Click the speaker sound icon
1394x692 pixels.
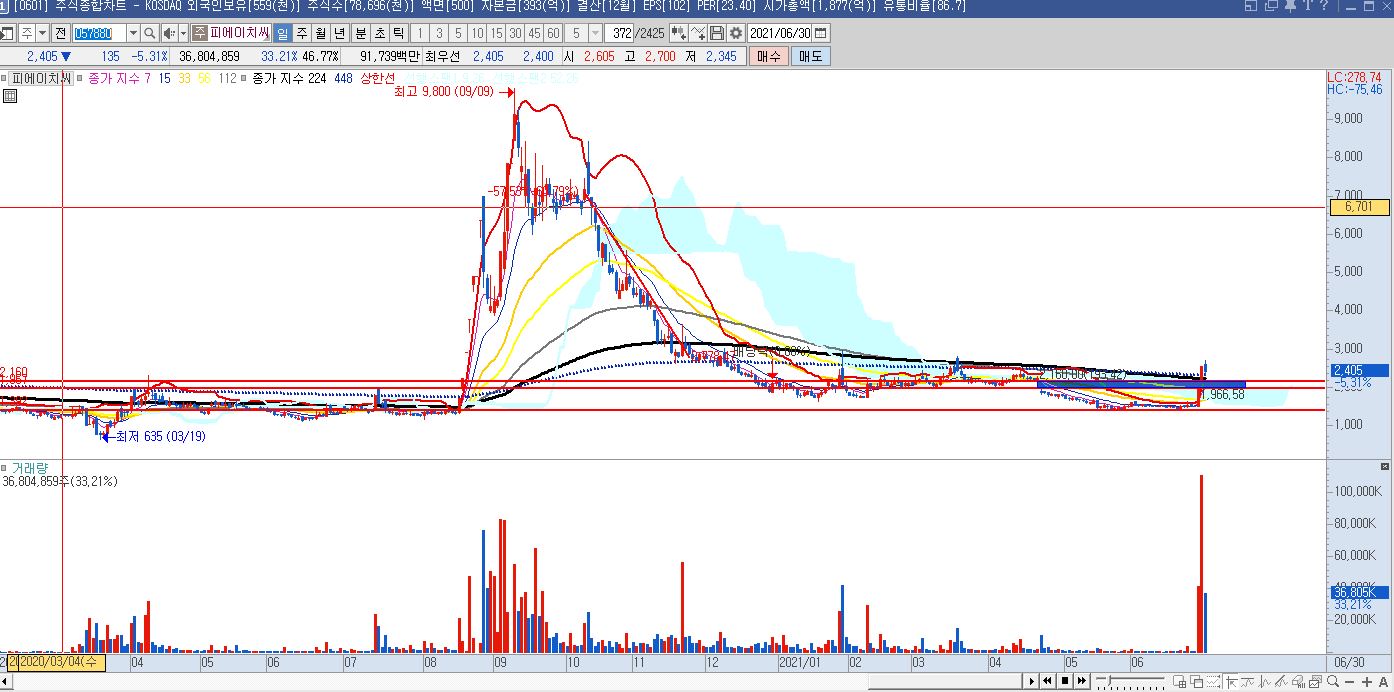pyautogui.click(x=169, y=33)
